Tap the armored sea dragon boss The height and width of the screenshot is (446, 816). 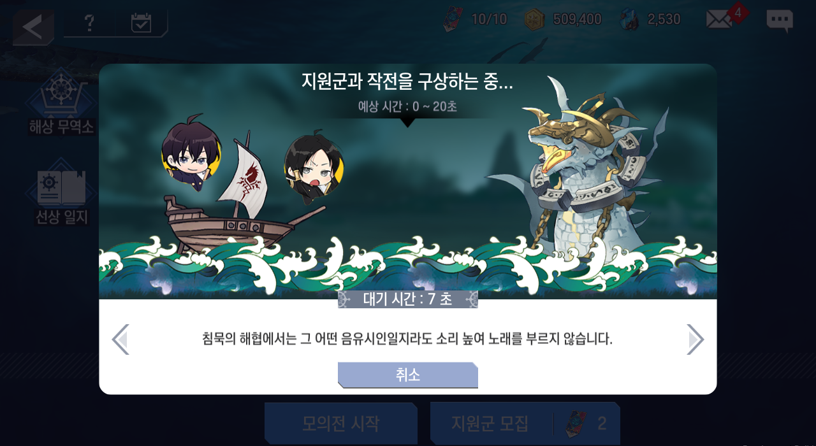(x=588, y=172)
